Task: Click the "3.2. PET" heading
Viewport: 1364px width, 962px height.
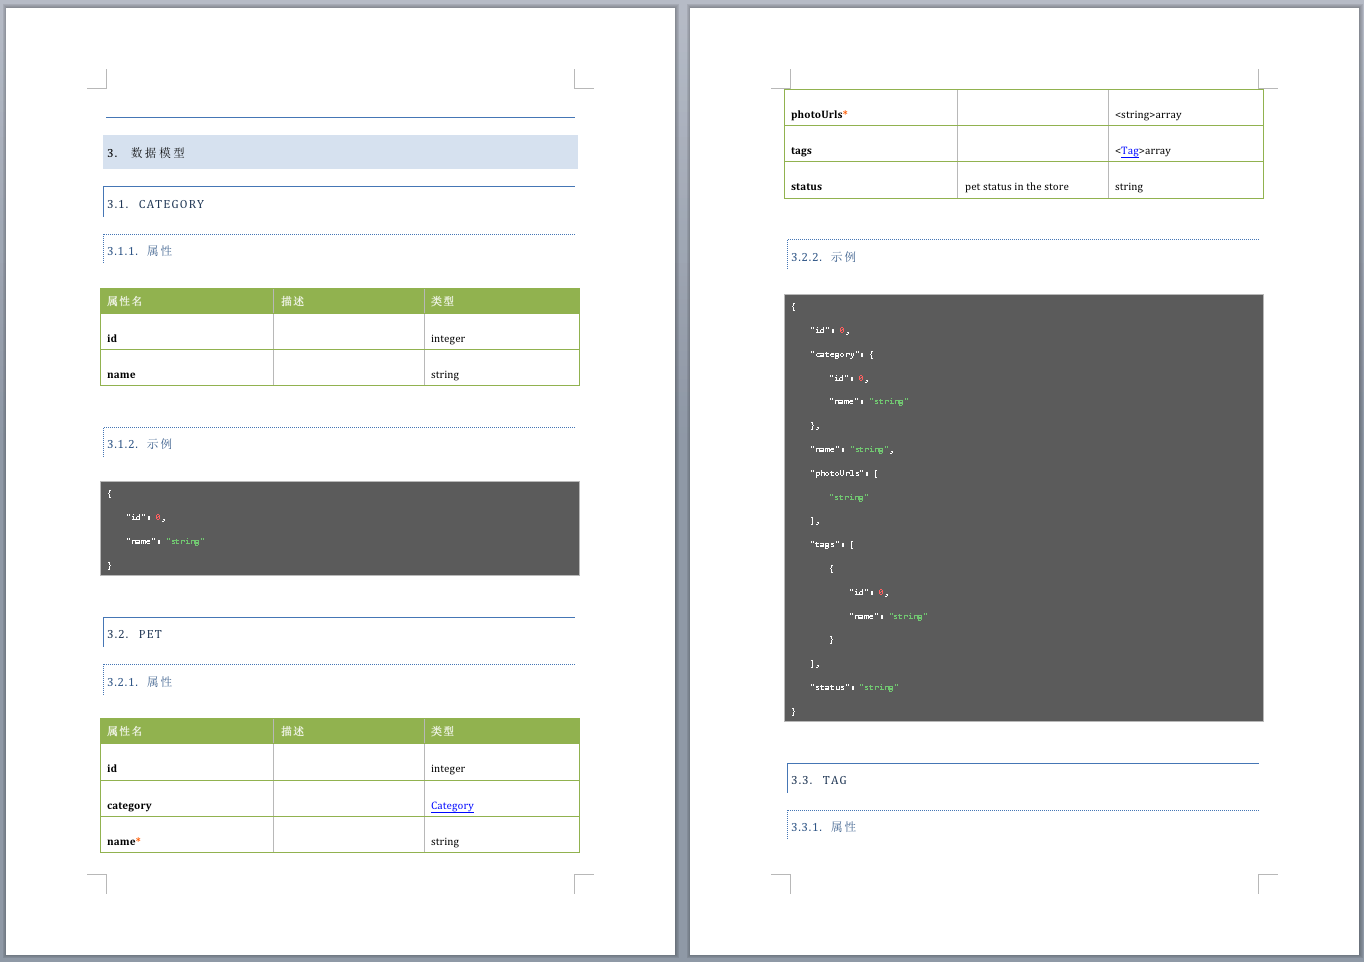Action: [135, 634]
